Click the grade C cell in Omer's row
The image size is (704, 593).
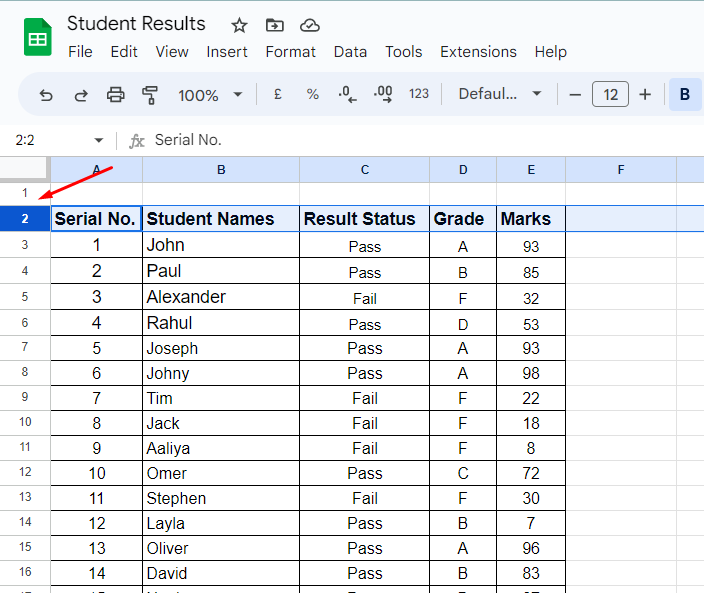click(x=463, y=473)
